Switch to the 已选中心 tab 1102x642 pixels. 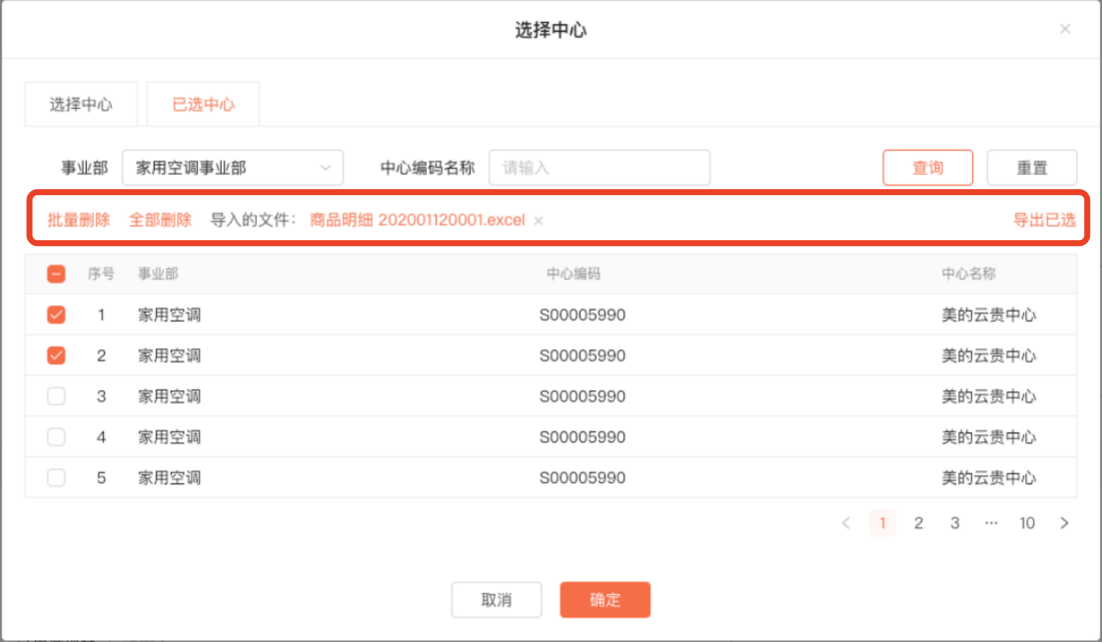click(203, 105)
